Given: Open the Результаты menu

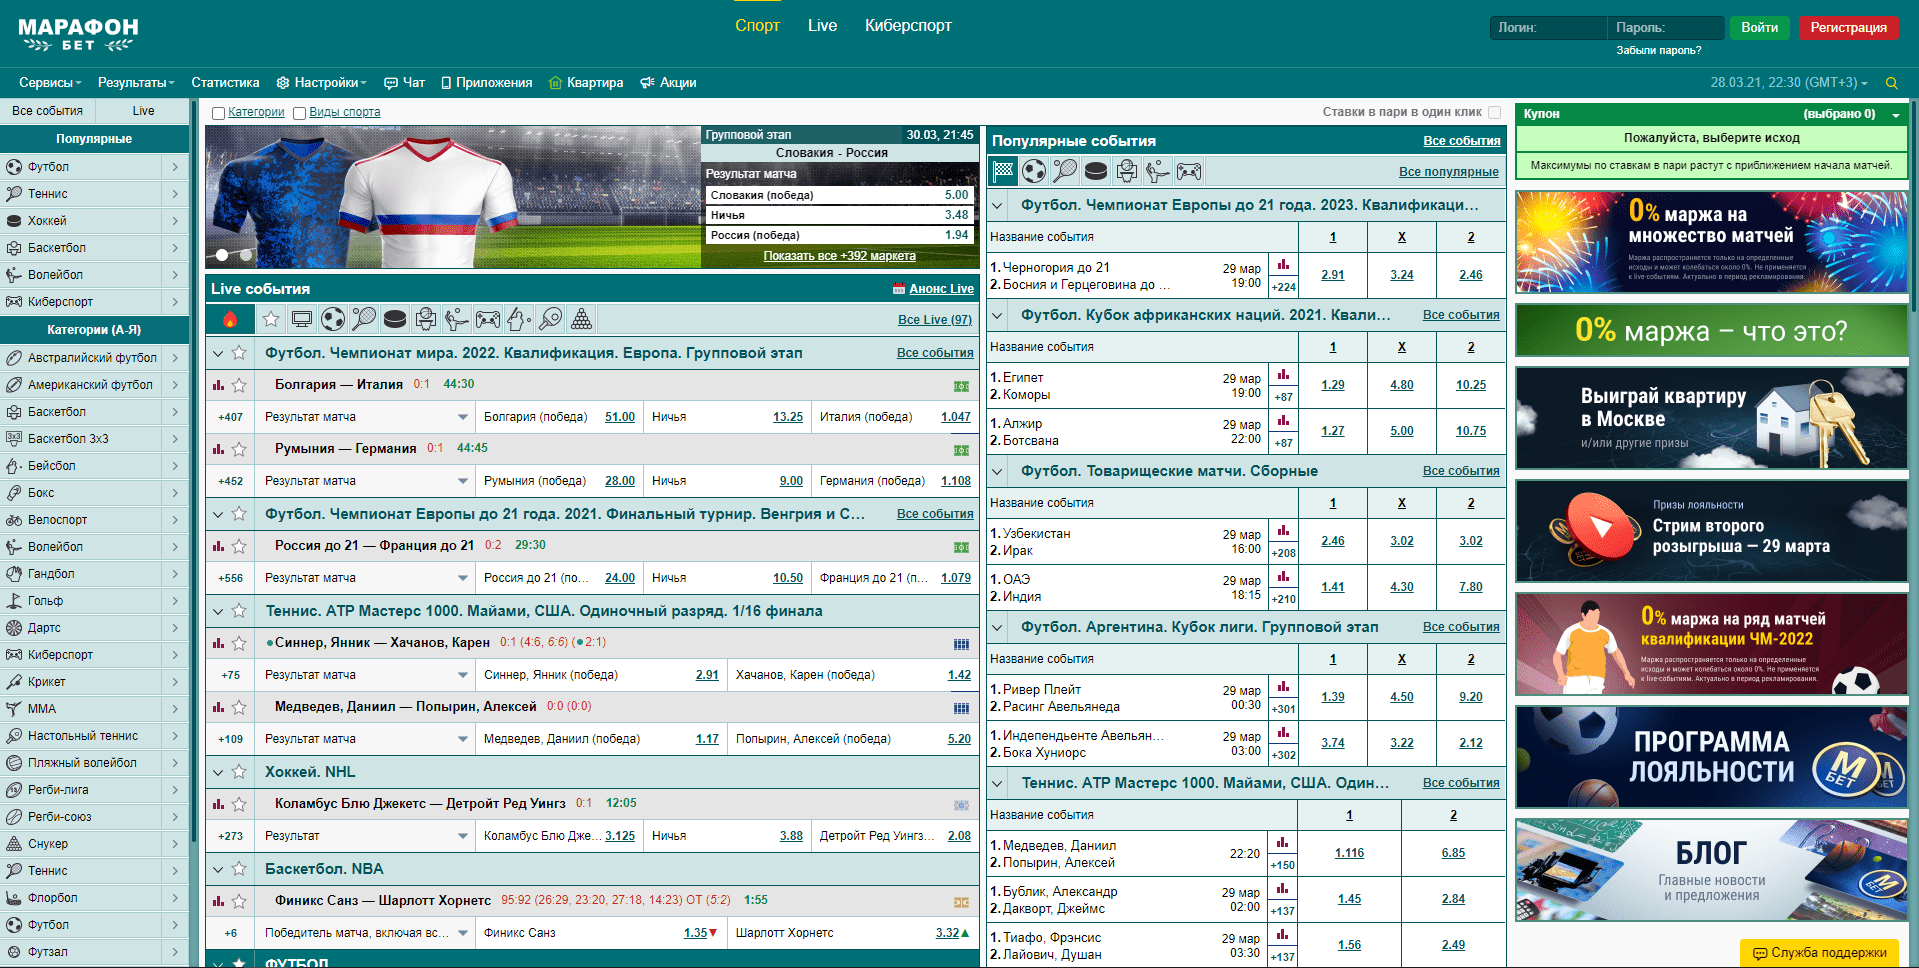Looking at the screenshot, I should (136, 83).
